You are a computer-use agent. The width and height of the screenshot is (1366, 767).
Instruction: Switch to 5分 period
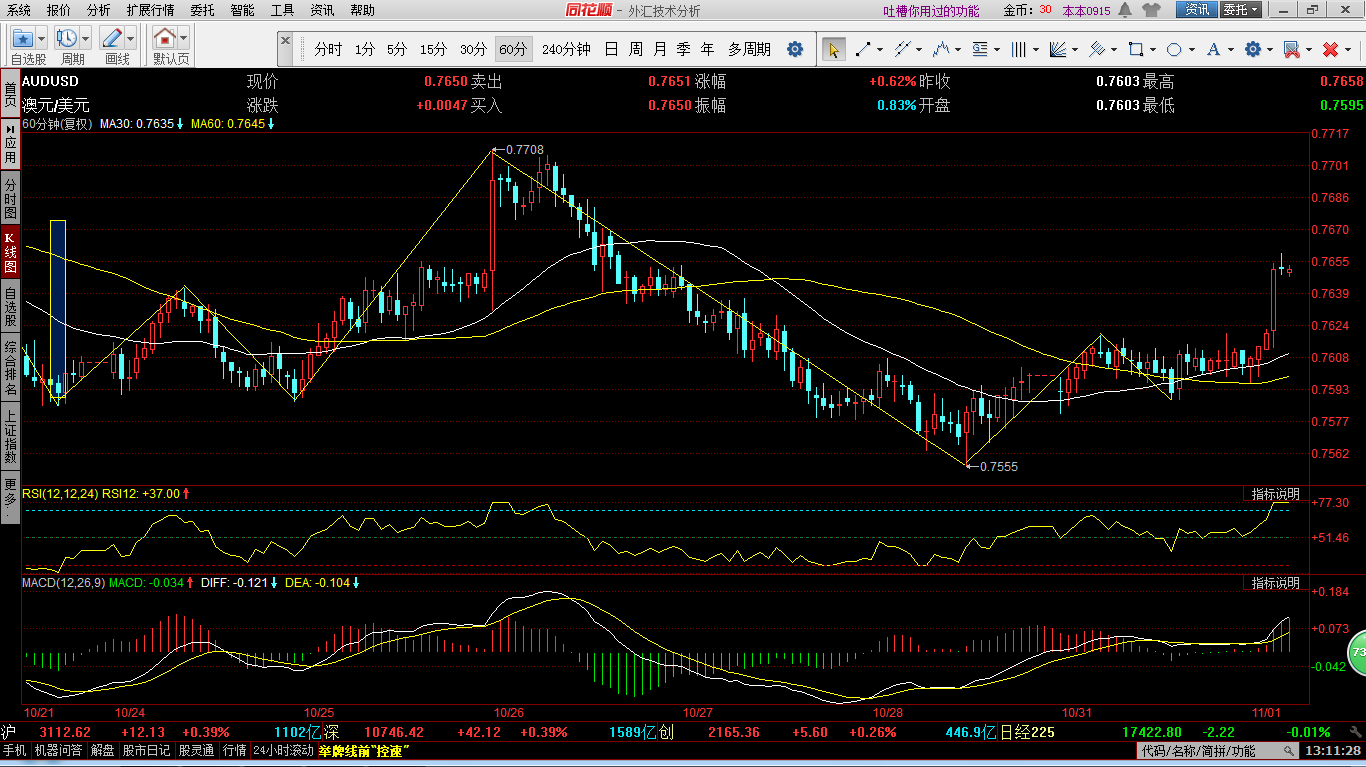[x=397, y=49]
